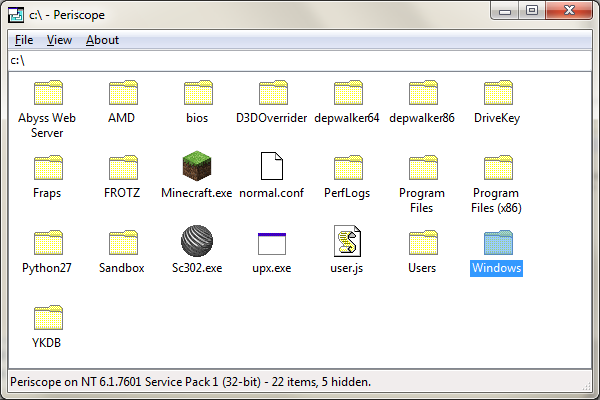
Task: Click the Periscope title bar app icon
Action: click(x=16, y=15)
